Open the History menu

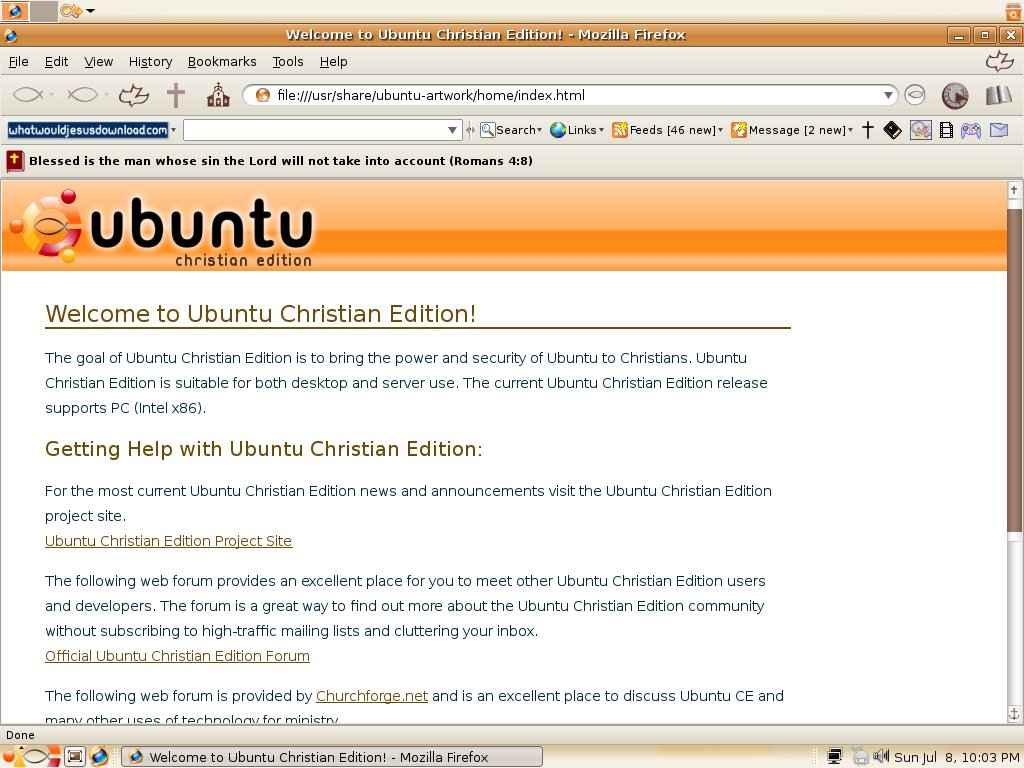click(150, 61)
